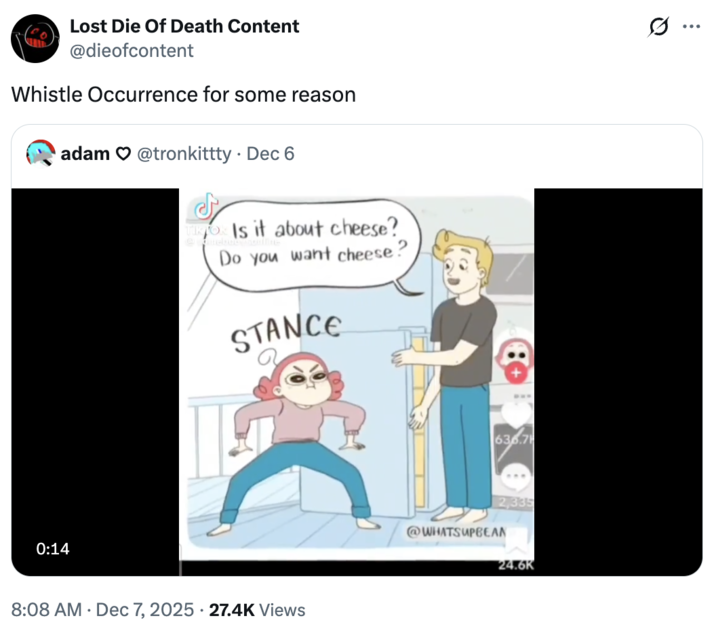Click the heart emoji beside adam's name
The image size is (716, 633).
124,154
